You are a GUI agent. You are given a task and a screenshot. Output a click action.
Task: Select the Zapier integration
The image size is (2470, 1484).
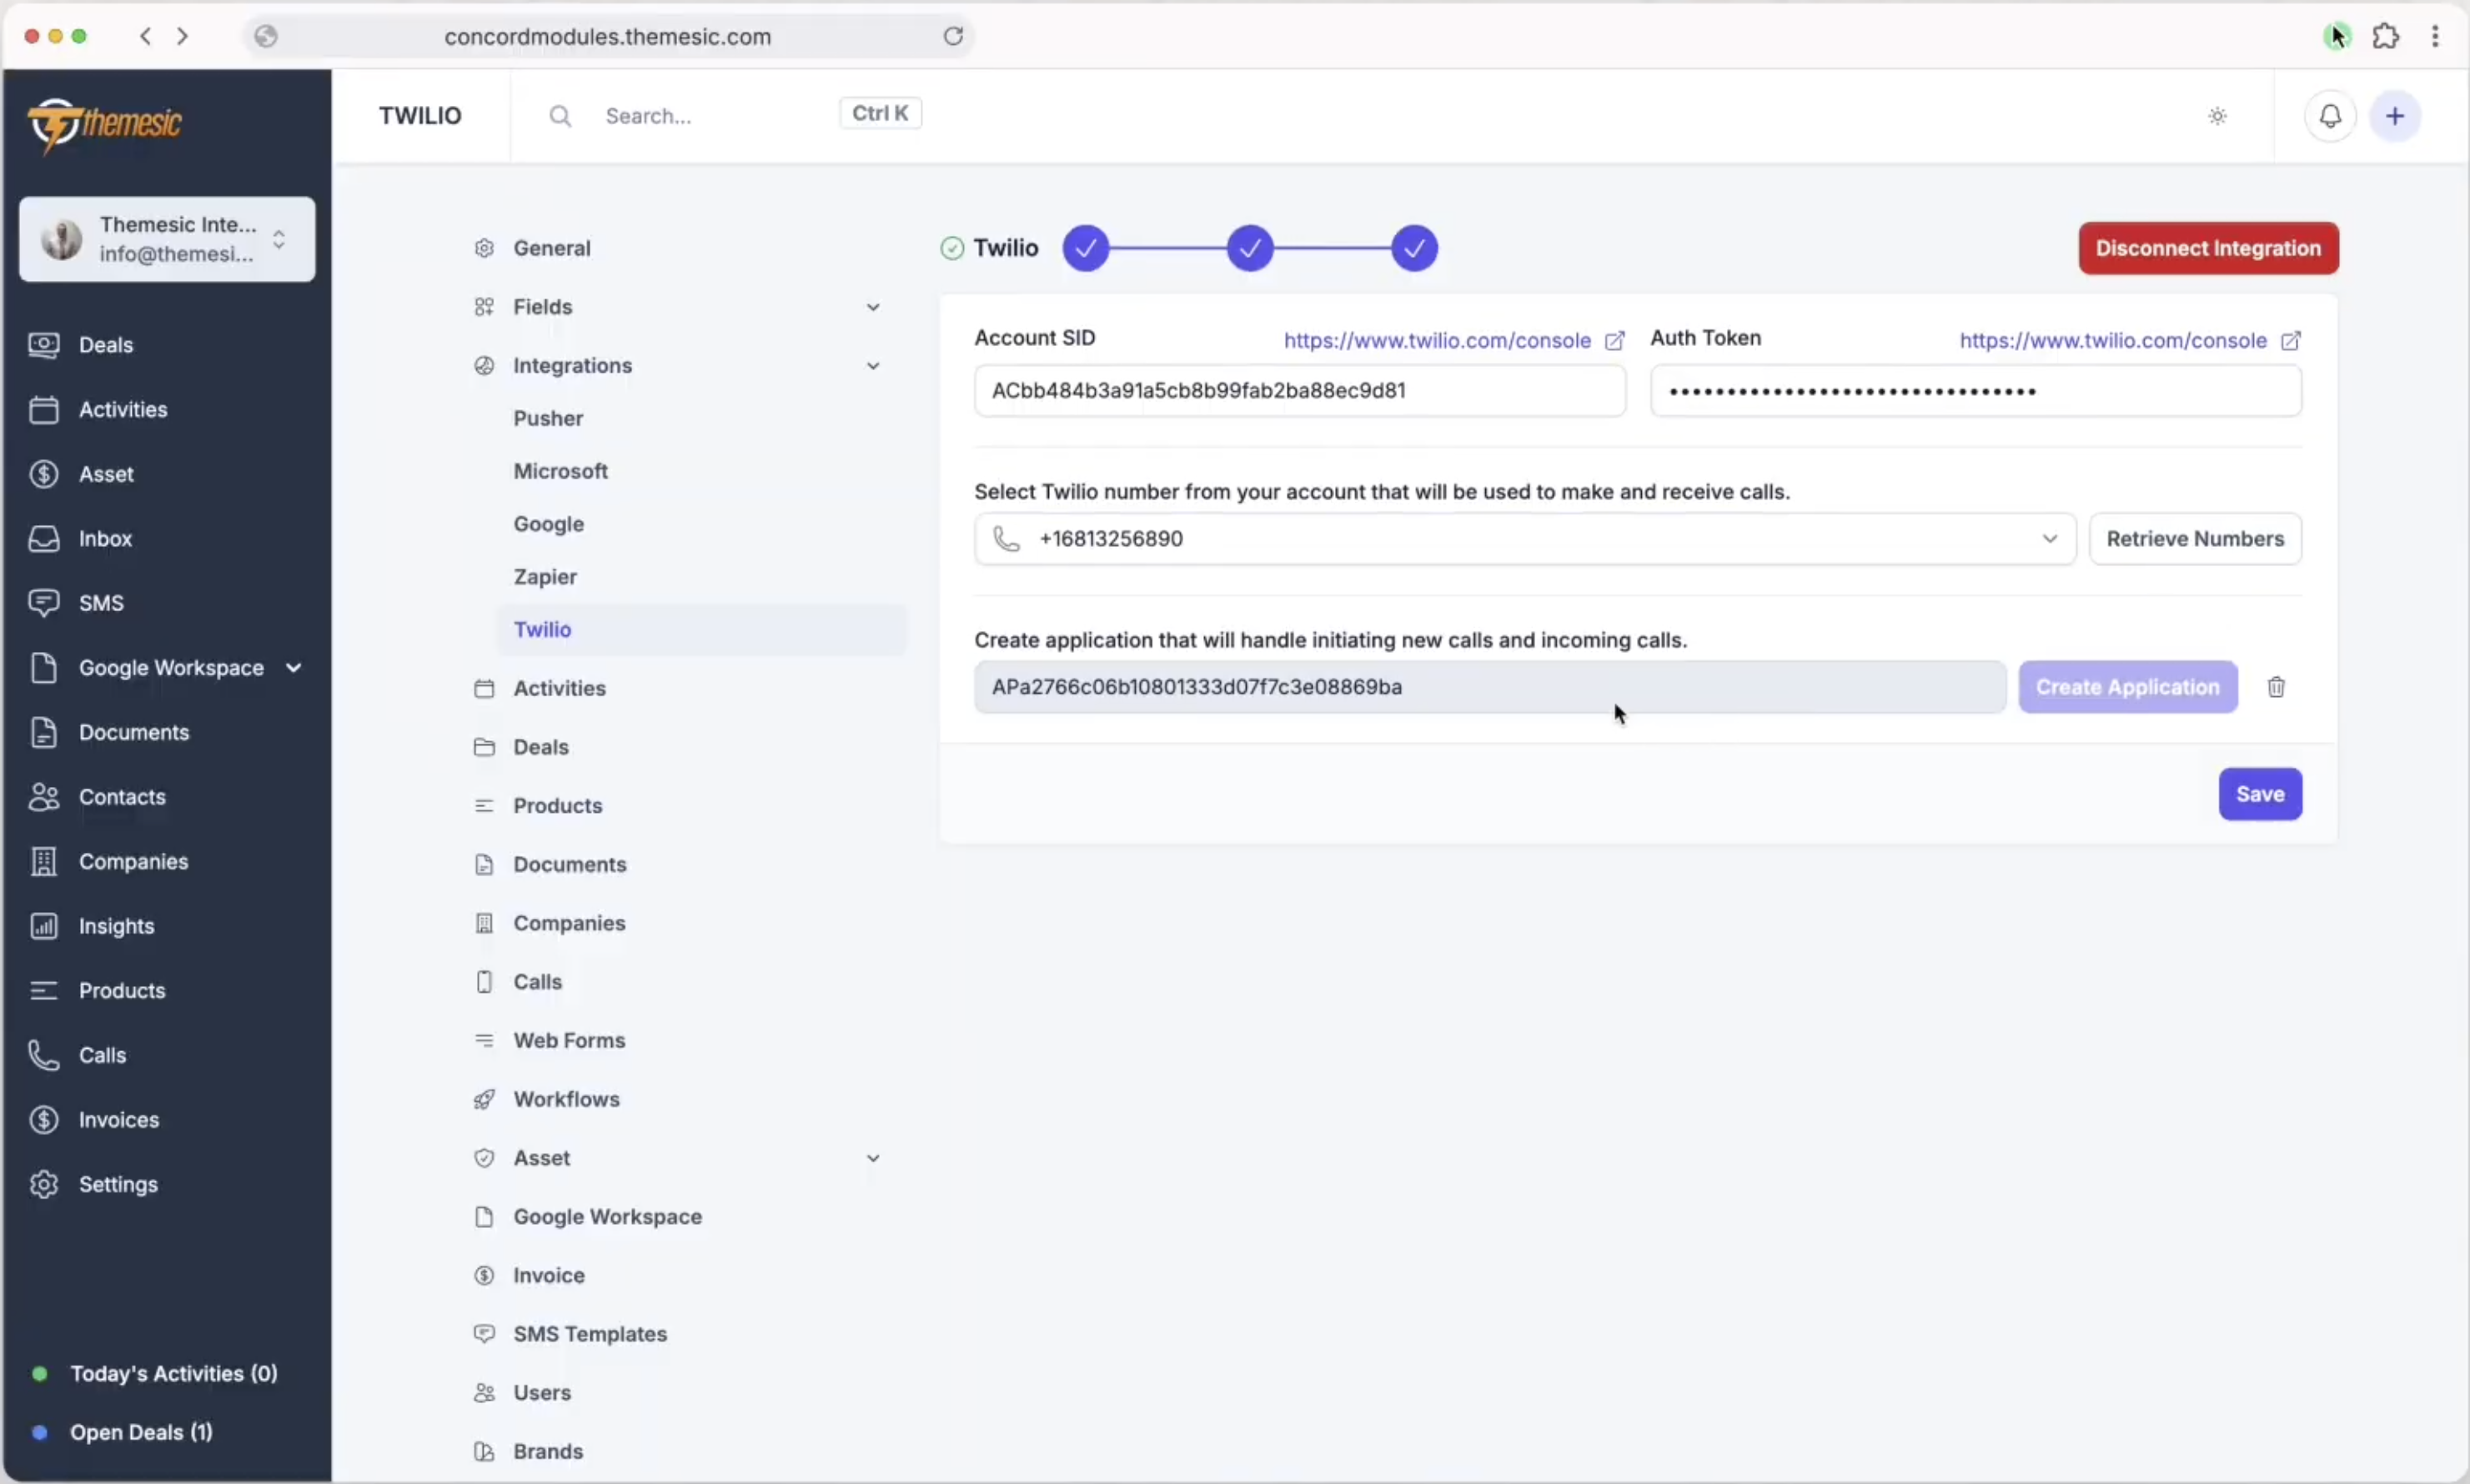(545, 576)
